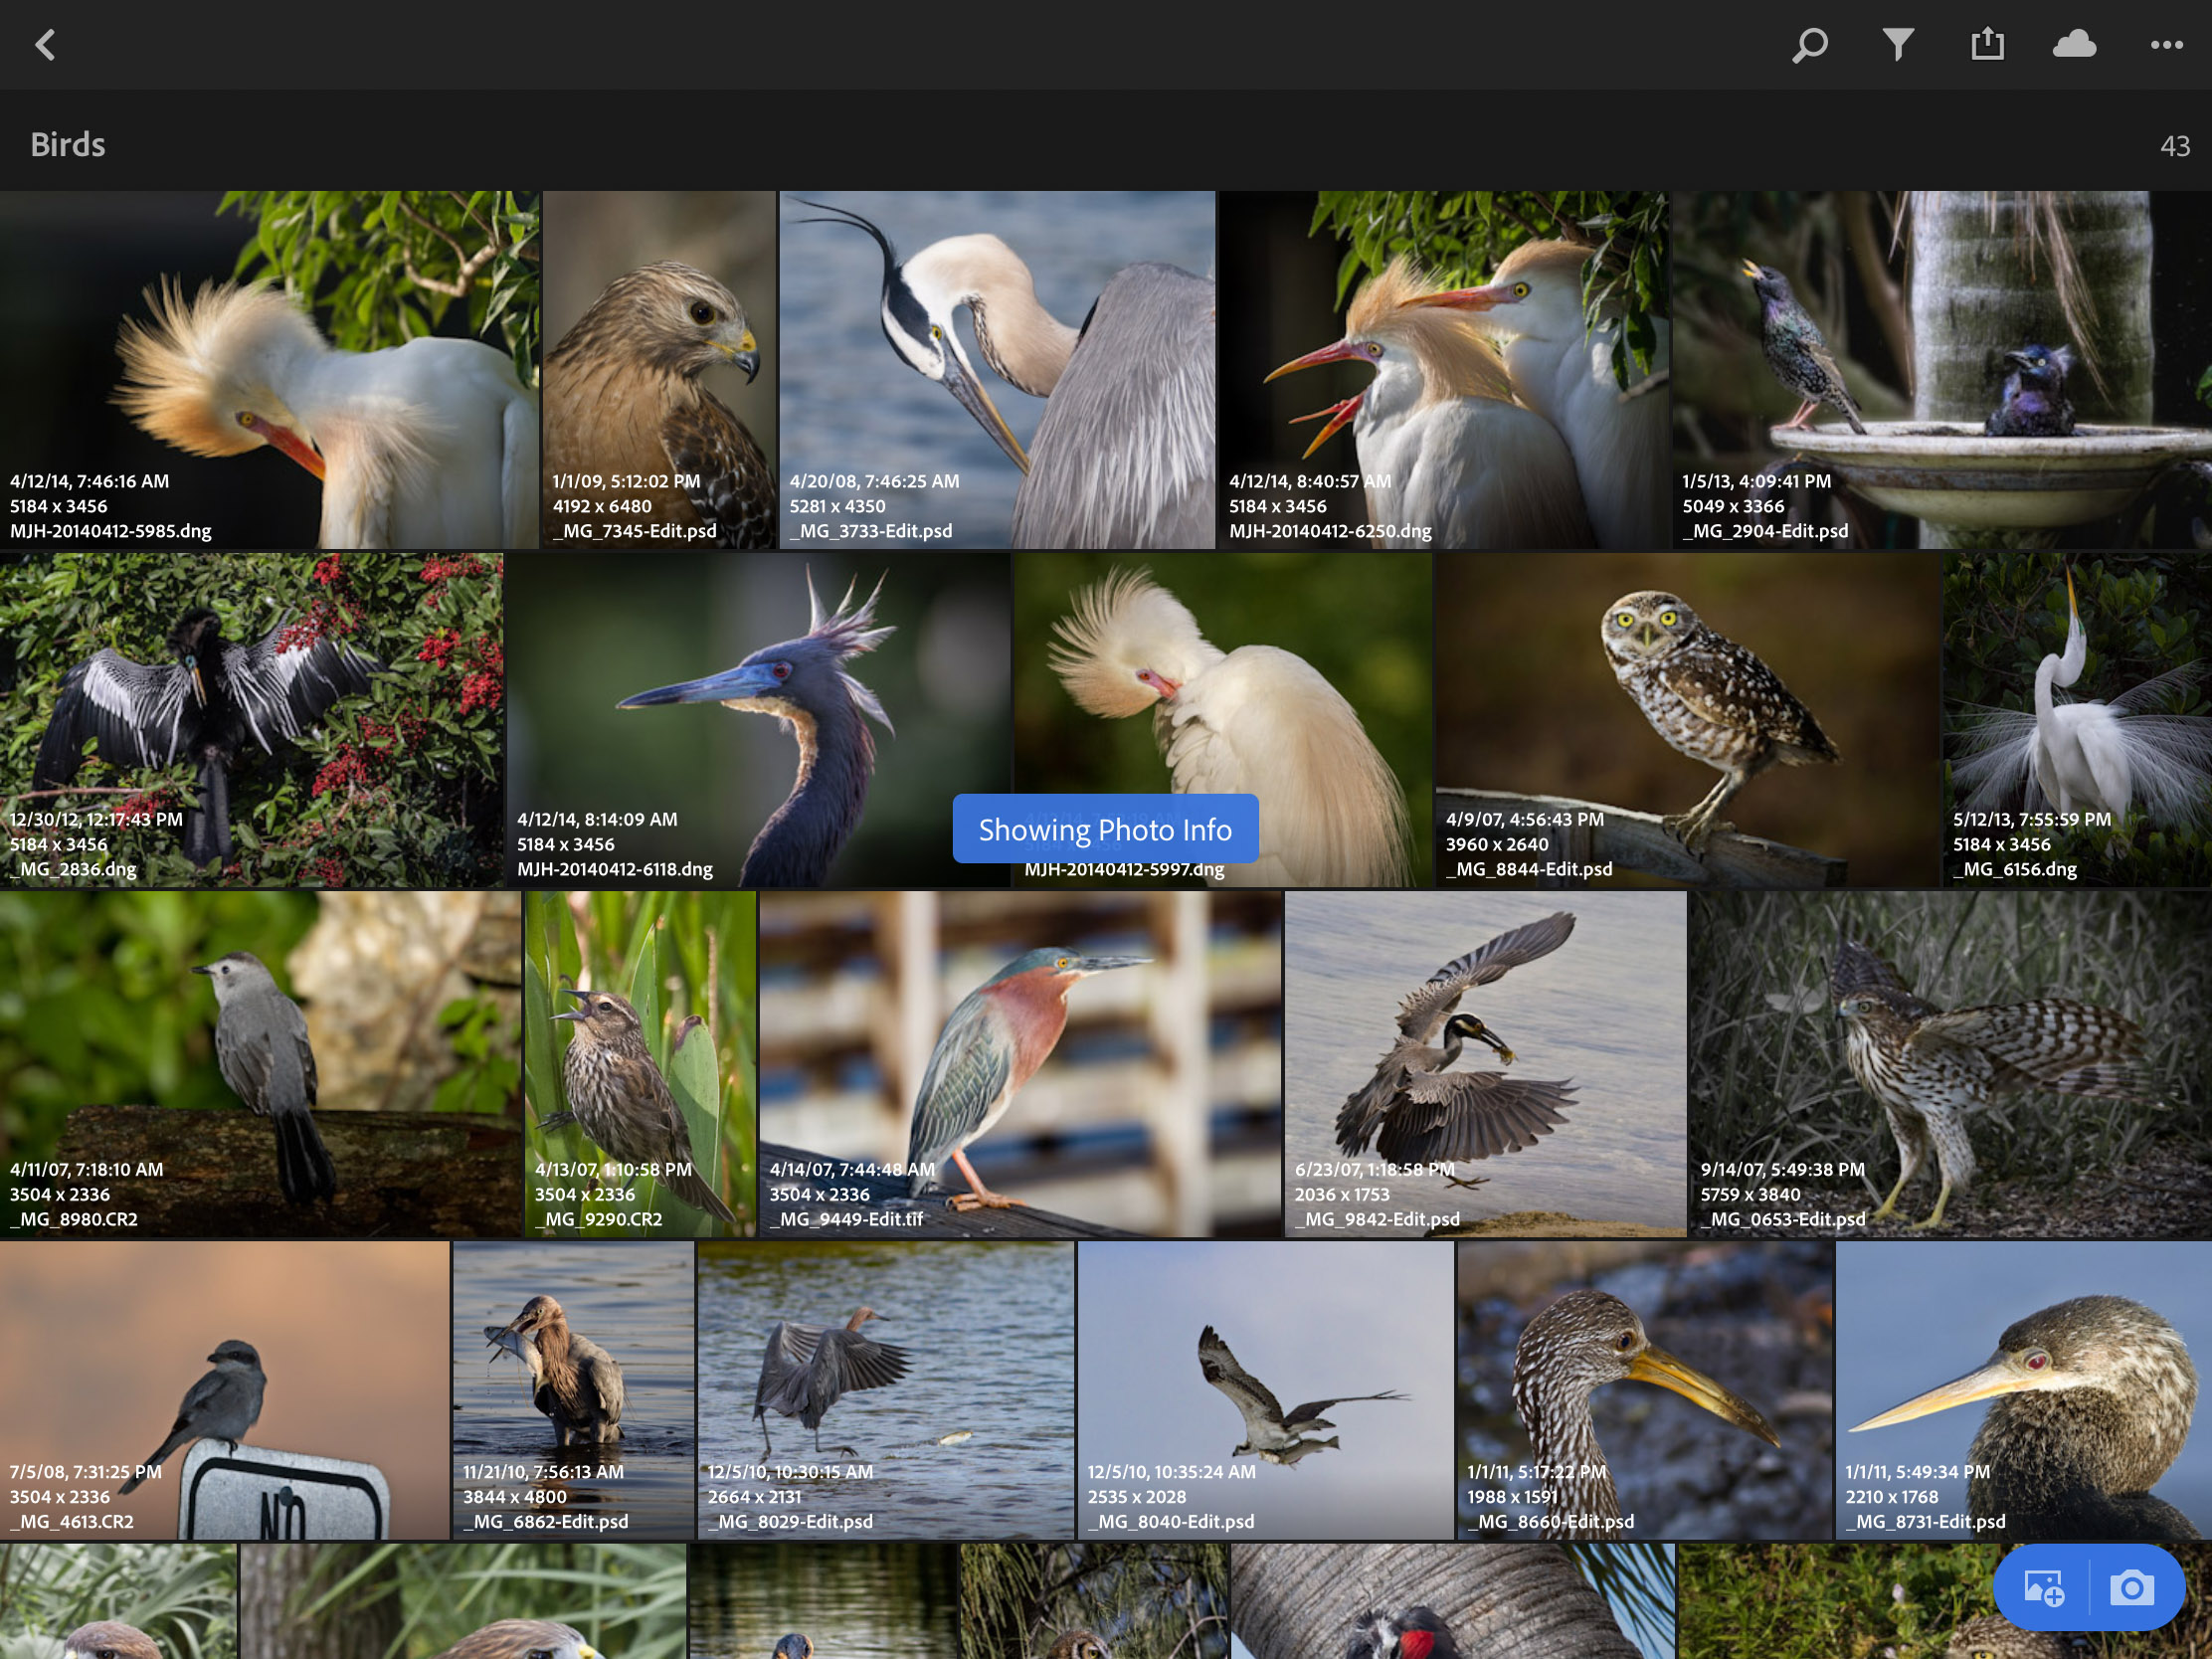This screenshot has height=1659, width=2212.
Task: Tap date text 7/5/08, 7:31:25 PM
Action: tap(85, 1472)
